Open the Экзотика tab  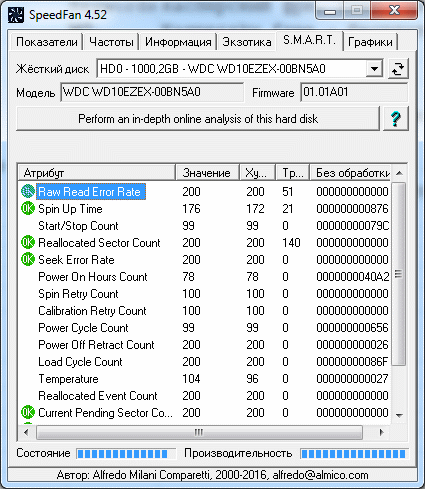247,42
